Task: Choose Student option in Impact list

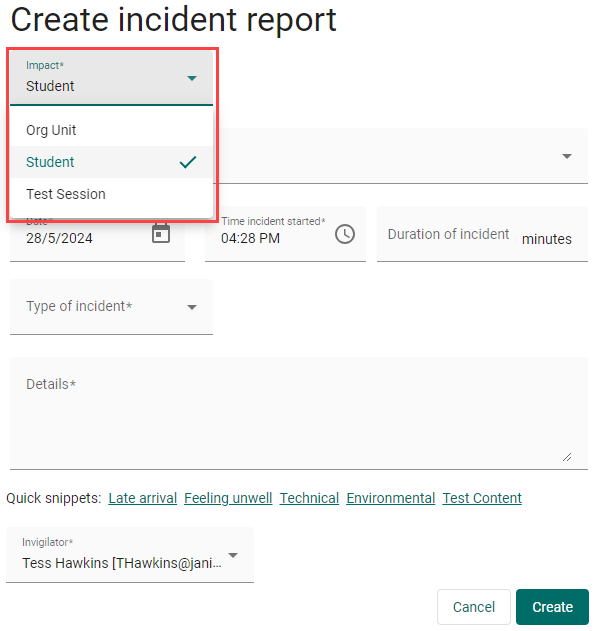Action: [x=51, y=162]
